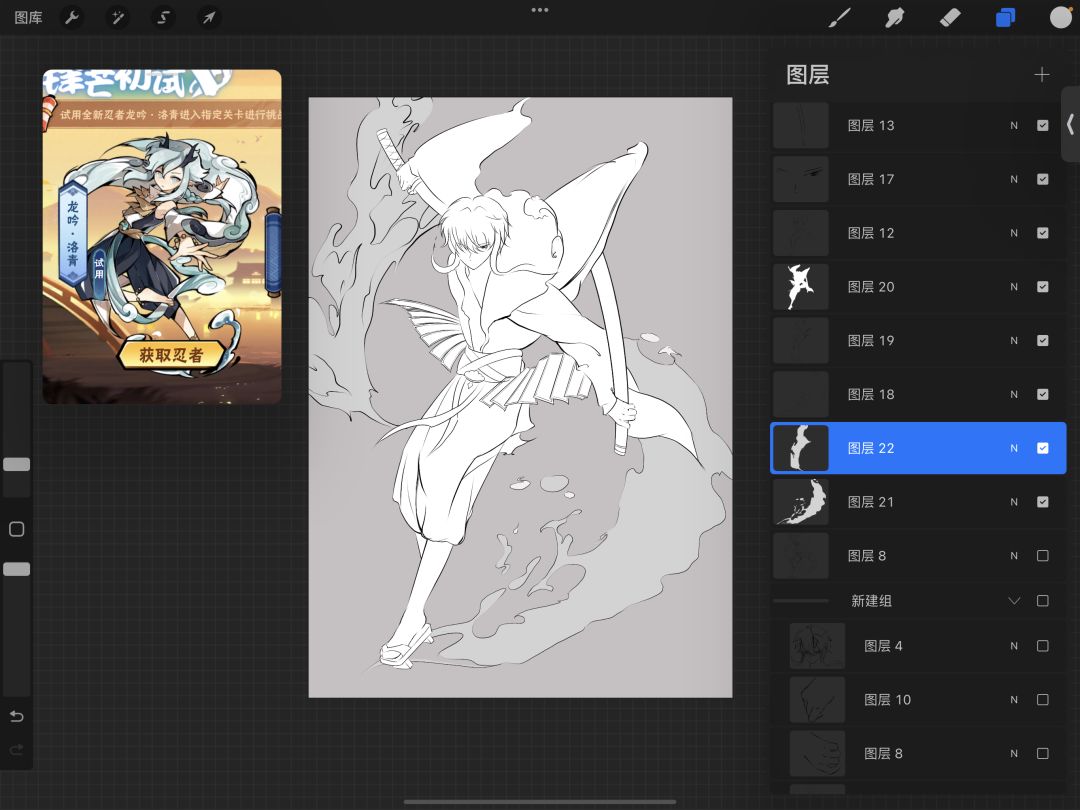Open blend mode N for 图层 20
This screenshot has width=1080, height=810.
[x=1014, y=287]
